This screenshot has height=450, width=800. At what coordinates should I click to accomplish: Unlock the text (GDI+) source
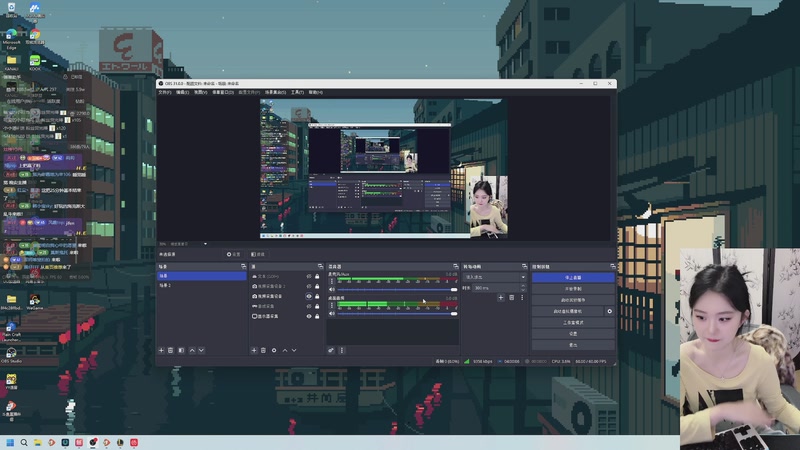coord(317,277)
